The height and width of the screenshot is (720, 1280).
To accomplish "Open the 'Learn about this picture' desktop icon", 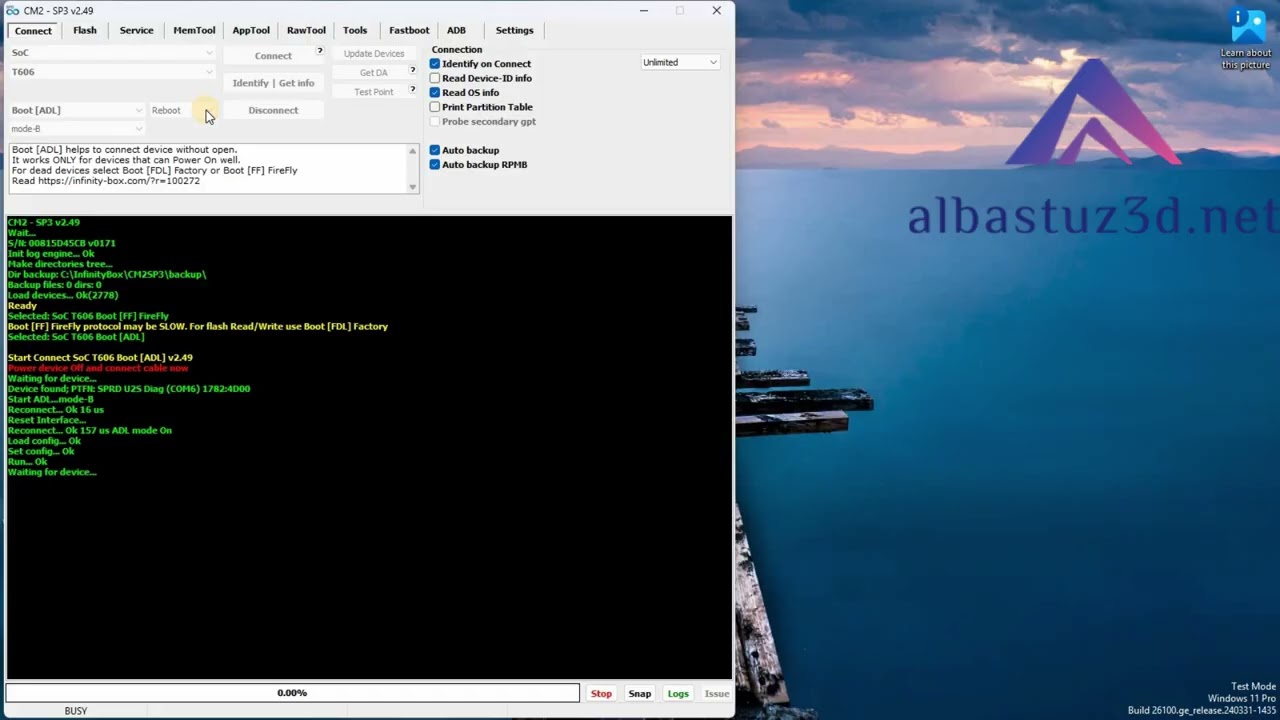I will tap(1247, 40).
